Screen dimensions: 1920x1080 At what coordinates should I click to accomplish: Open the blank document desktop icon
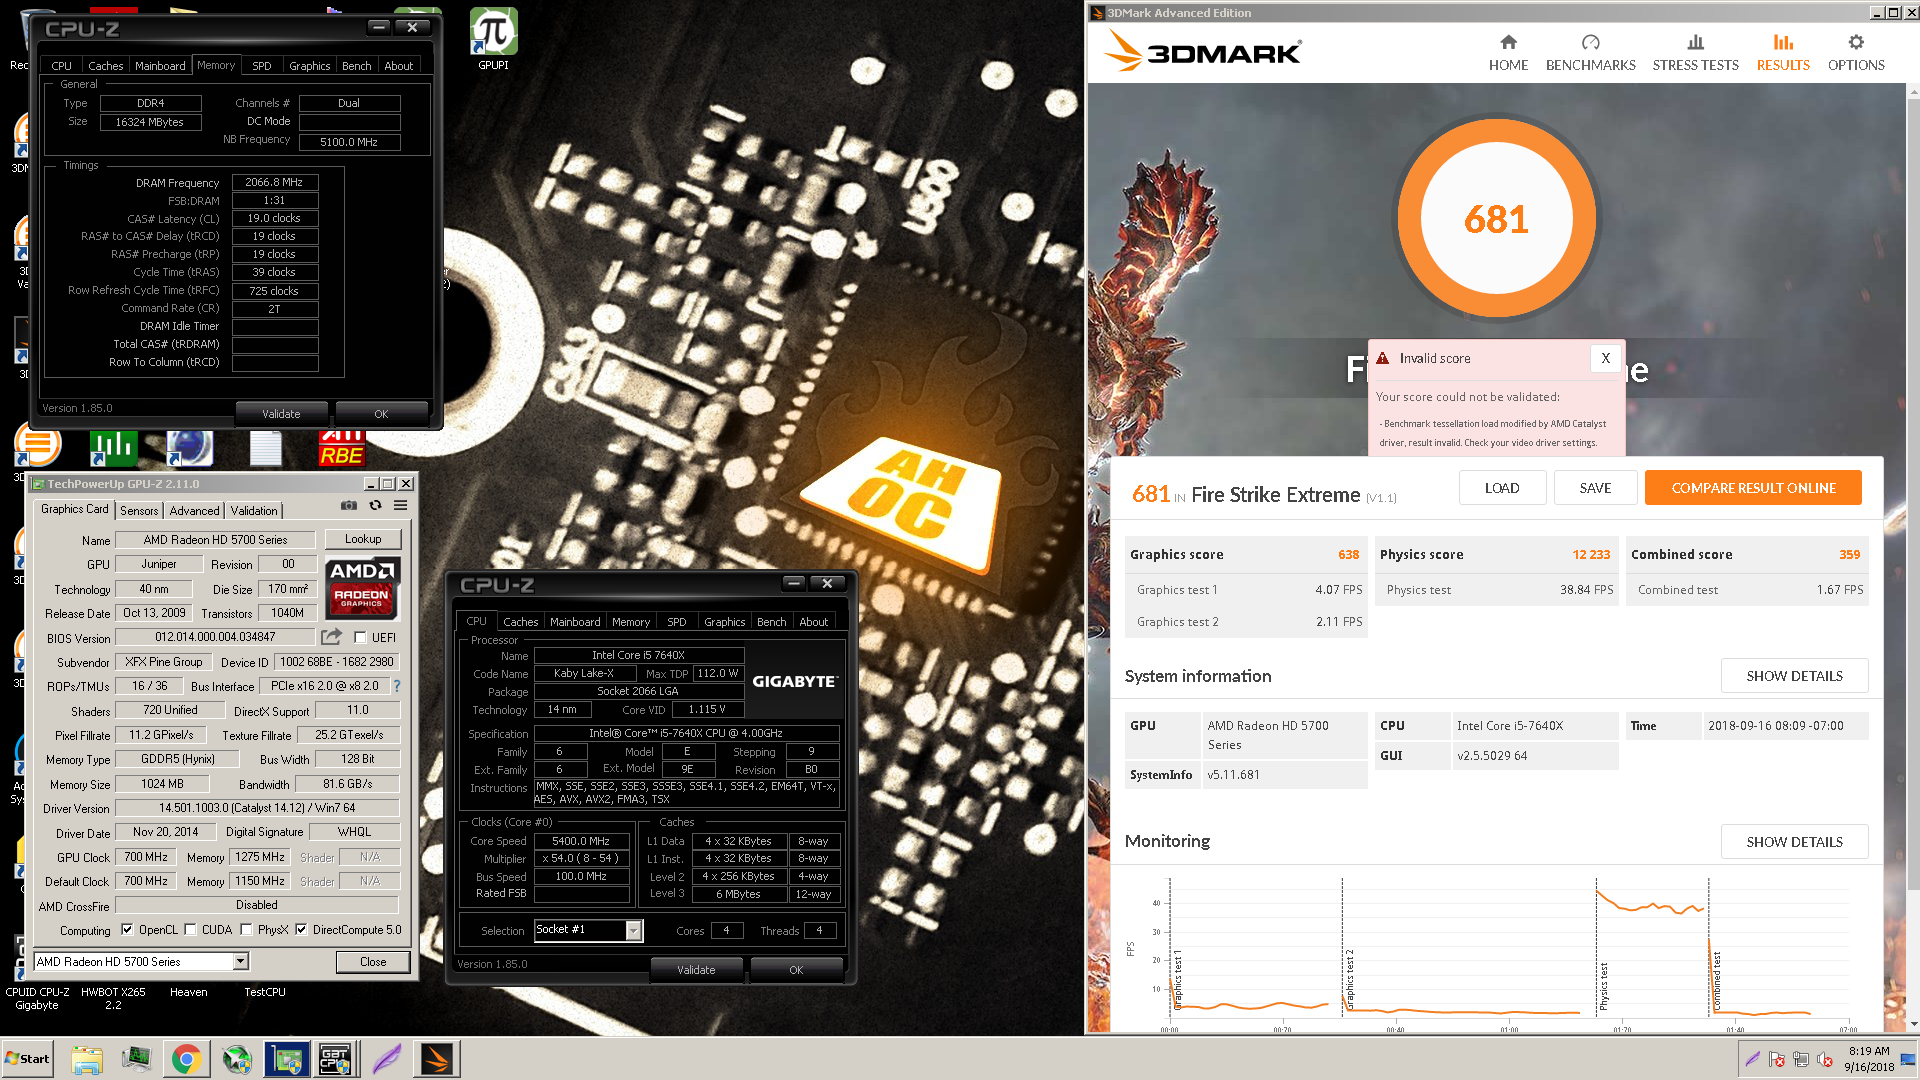point(265,448)
